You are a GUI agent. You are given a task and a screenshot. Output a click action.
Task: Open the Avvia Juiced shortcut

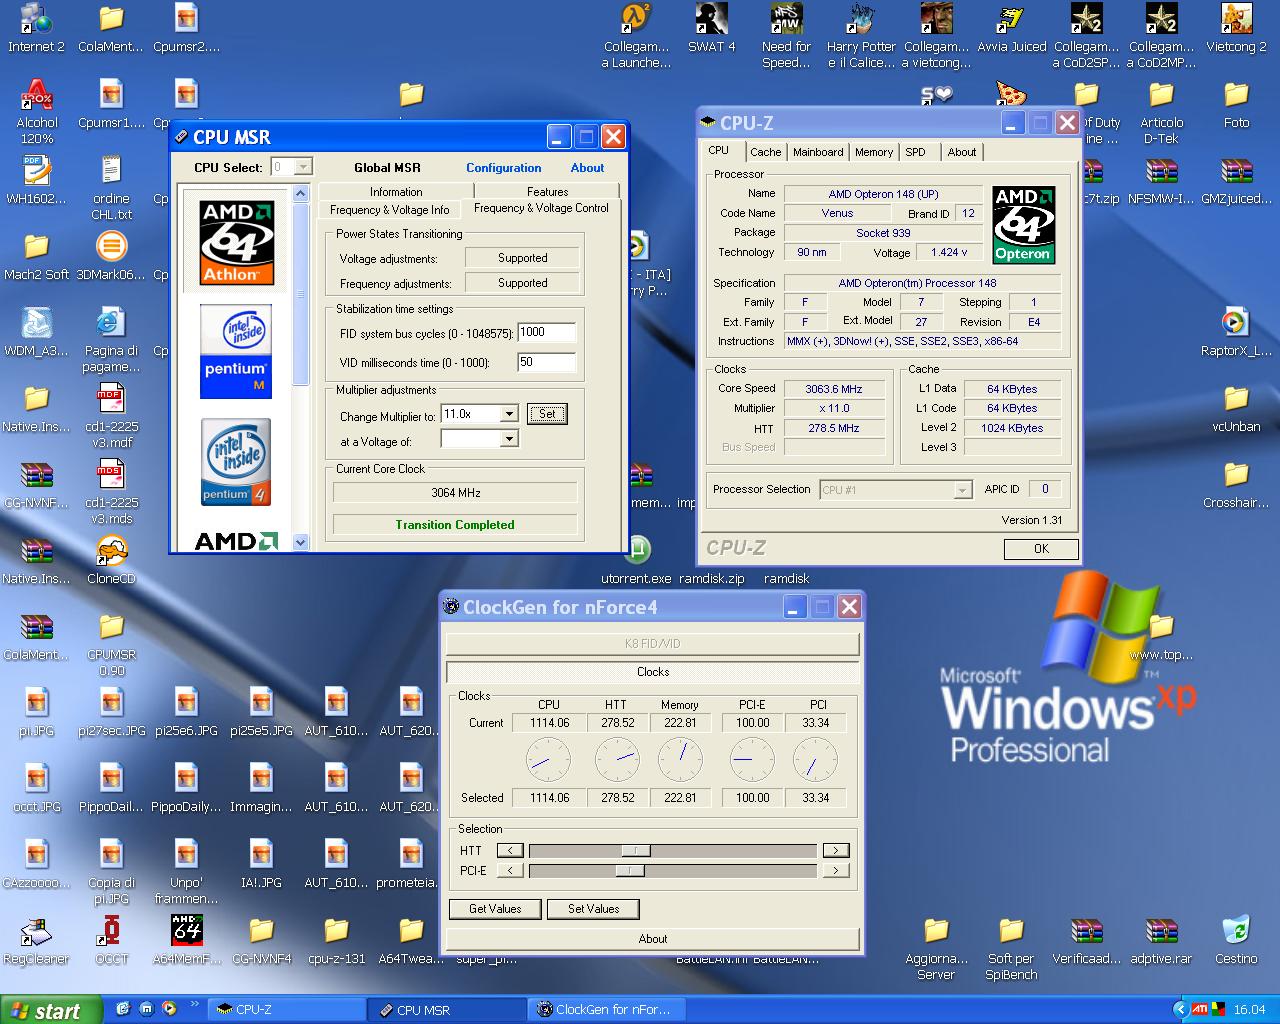[1011, 29]
